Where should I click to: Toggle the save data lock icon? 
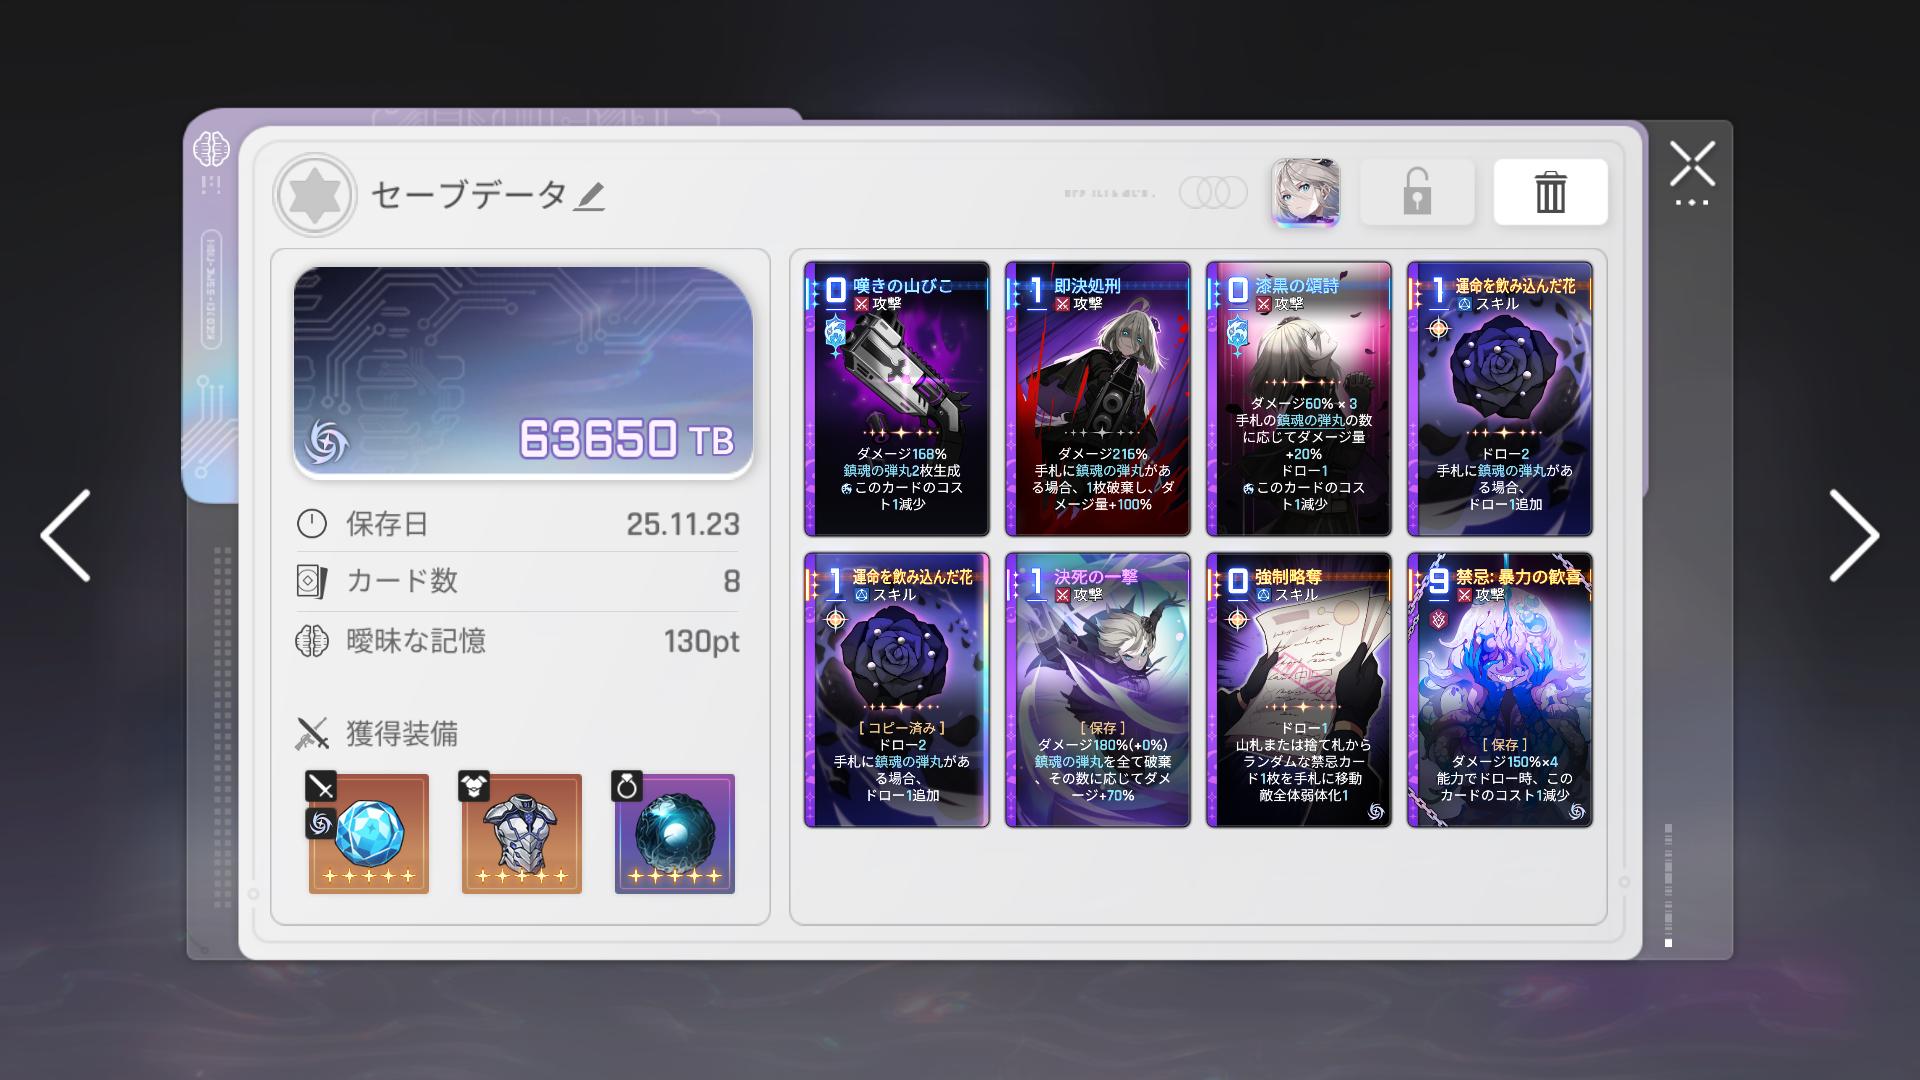[x=1416, y=191]
